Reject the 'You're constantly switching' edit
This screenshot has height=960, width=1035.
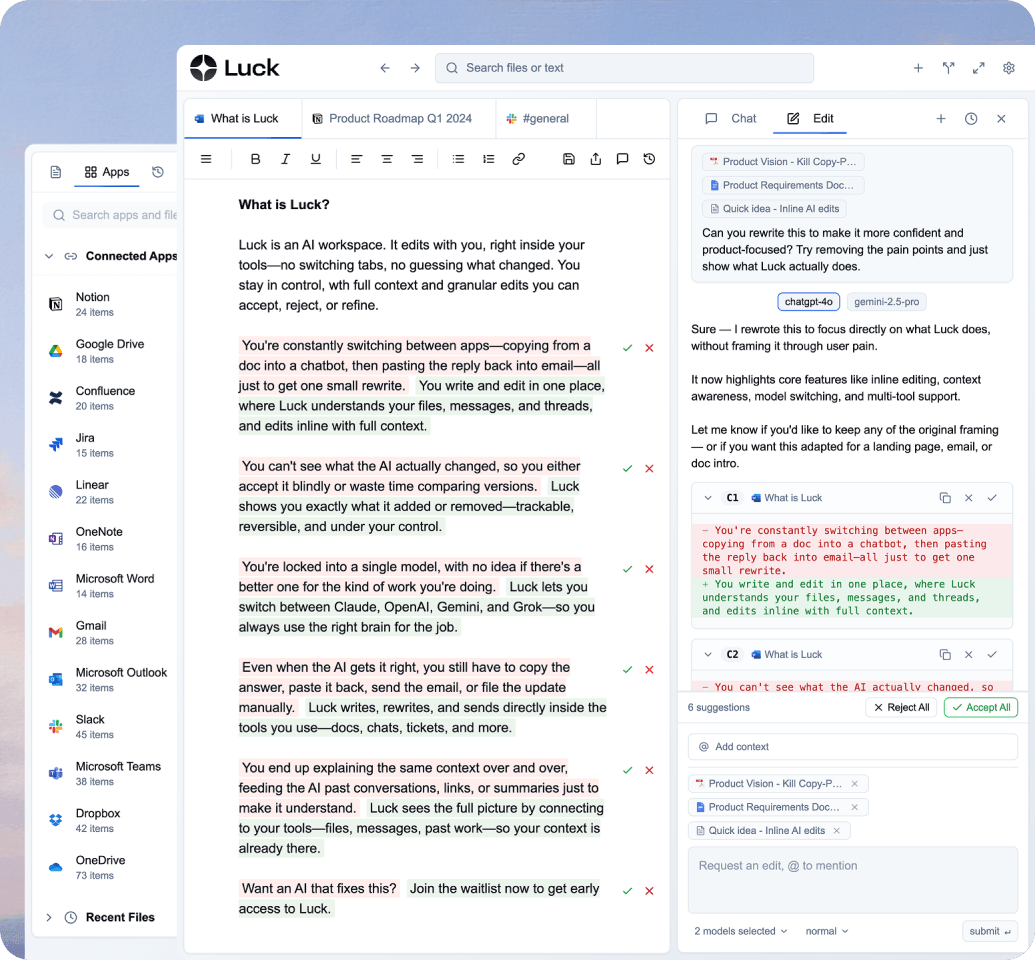(650, 348)
